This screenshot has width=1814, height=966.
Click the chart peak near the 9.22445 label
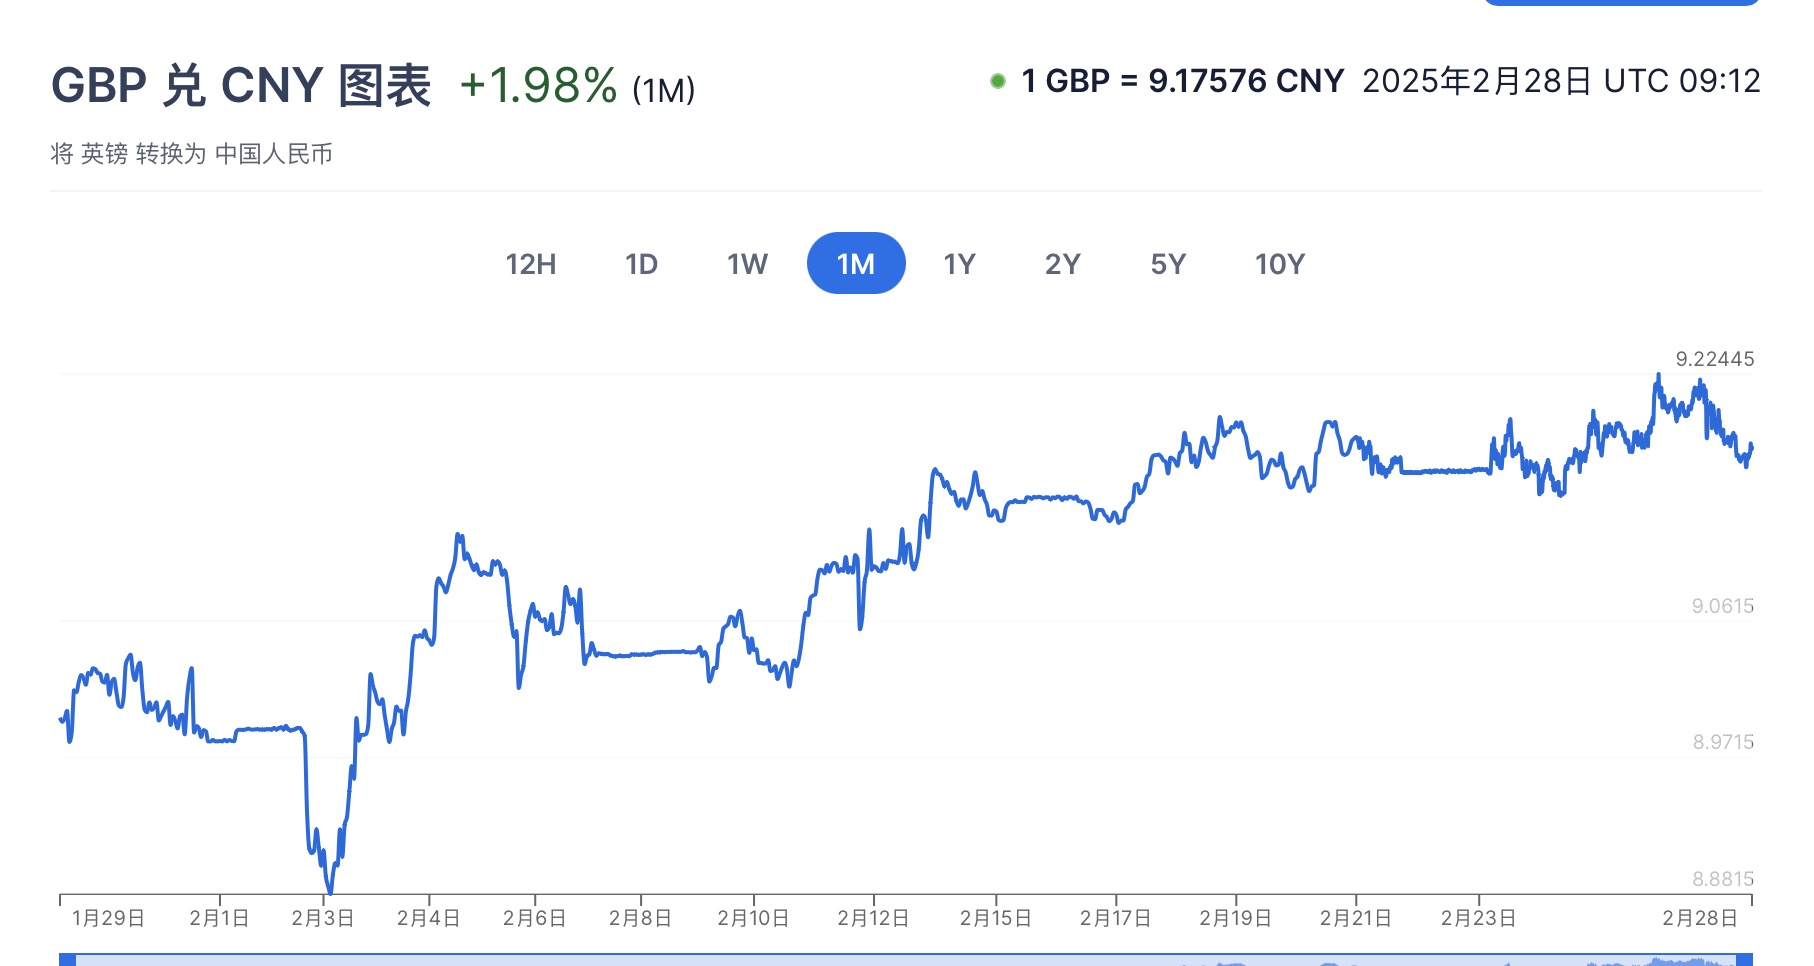point(1657,376)
